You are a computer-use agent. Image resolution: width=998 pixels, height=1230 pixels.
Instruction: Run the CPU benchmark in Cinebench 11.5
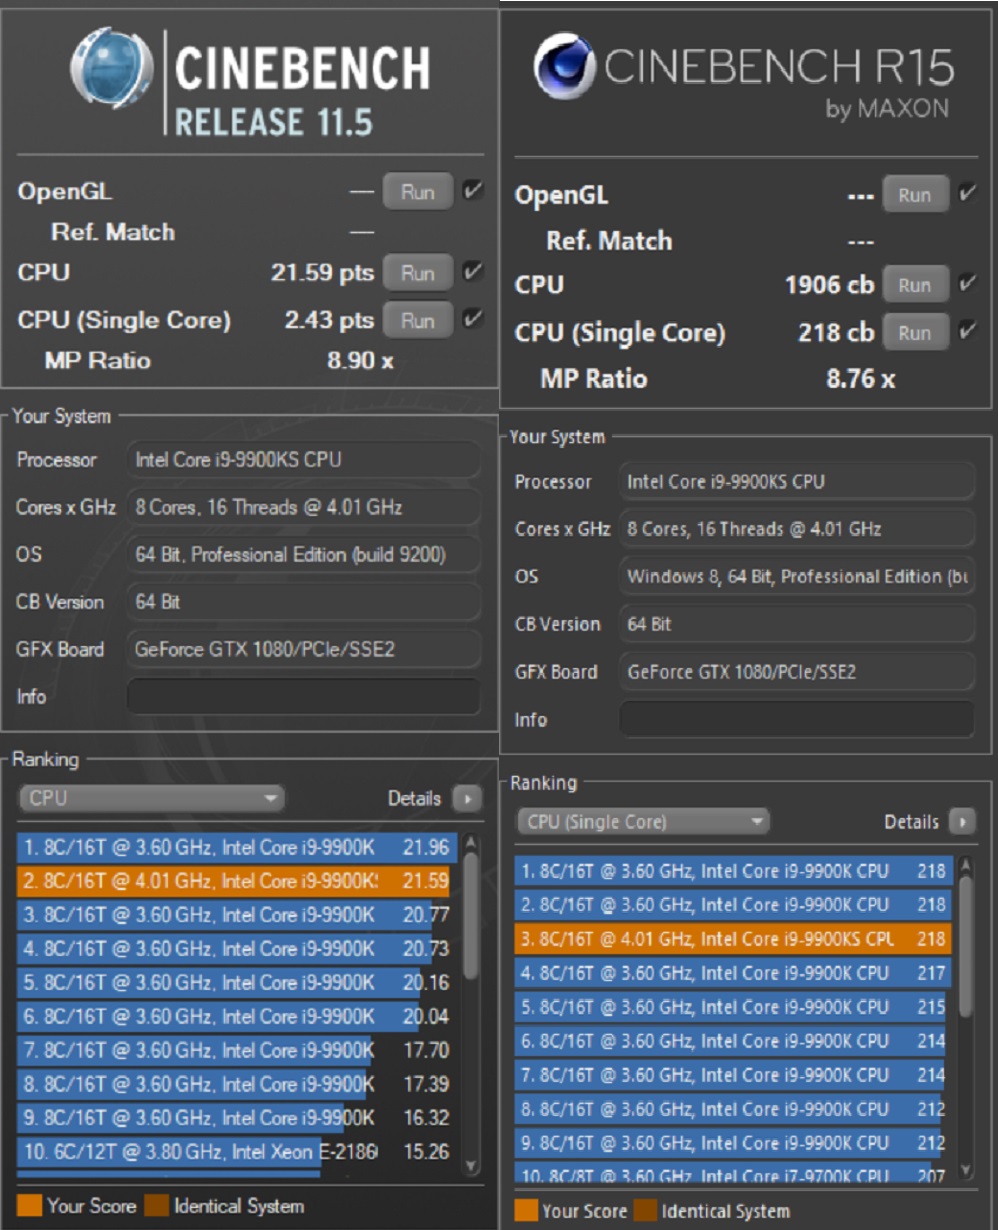[417, 273]
